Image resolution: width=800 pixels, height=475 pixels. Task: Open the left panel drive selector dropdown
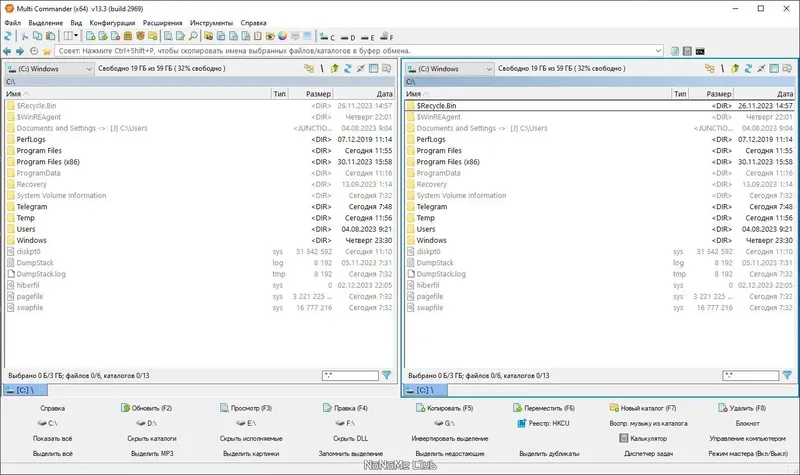[x=49, y=68]
